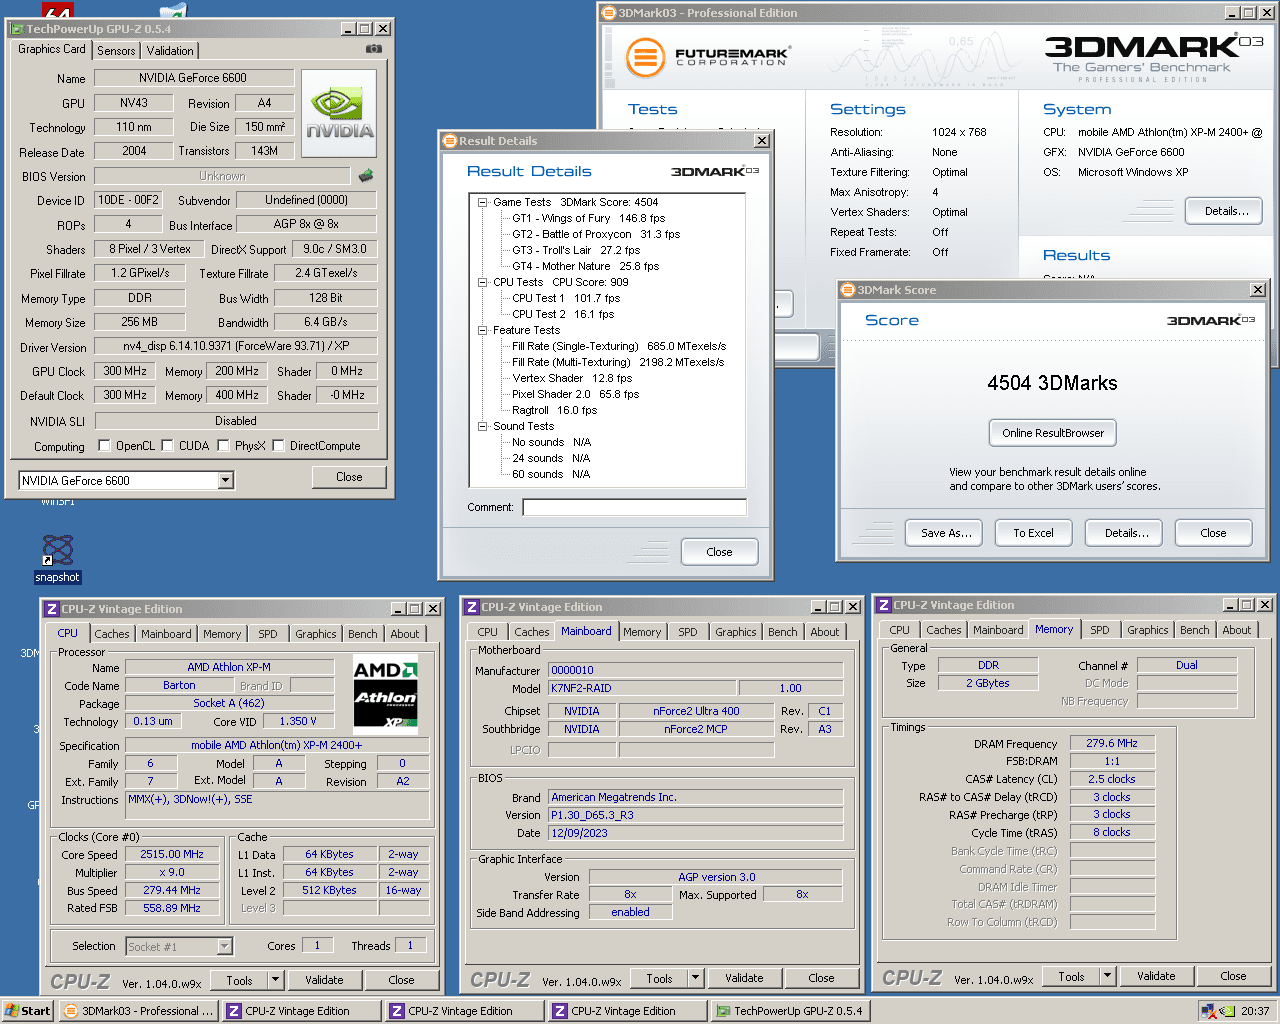Collapse the CPU Tests tree node

[482, 282]
